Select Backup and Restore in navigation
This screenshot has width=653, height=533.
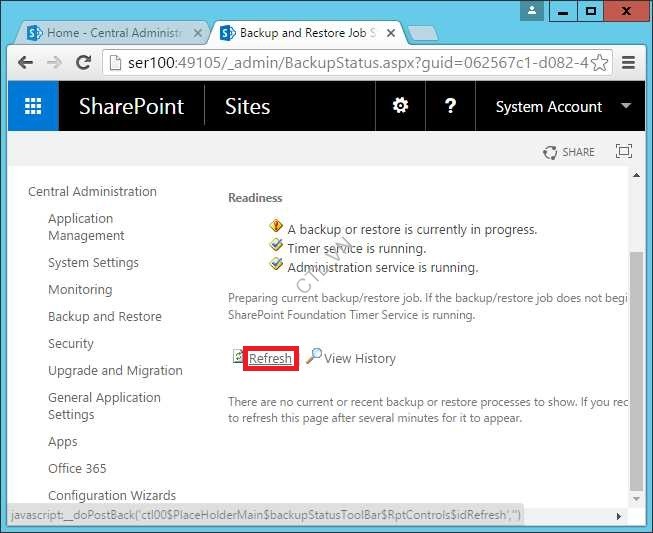click(x=105, y=316)
